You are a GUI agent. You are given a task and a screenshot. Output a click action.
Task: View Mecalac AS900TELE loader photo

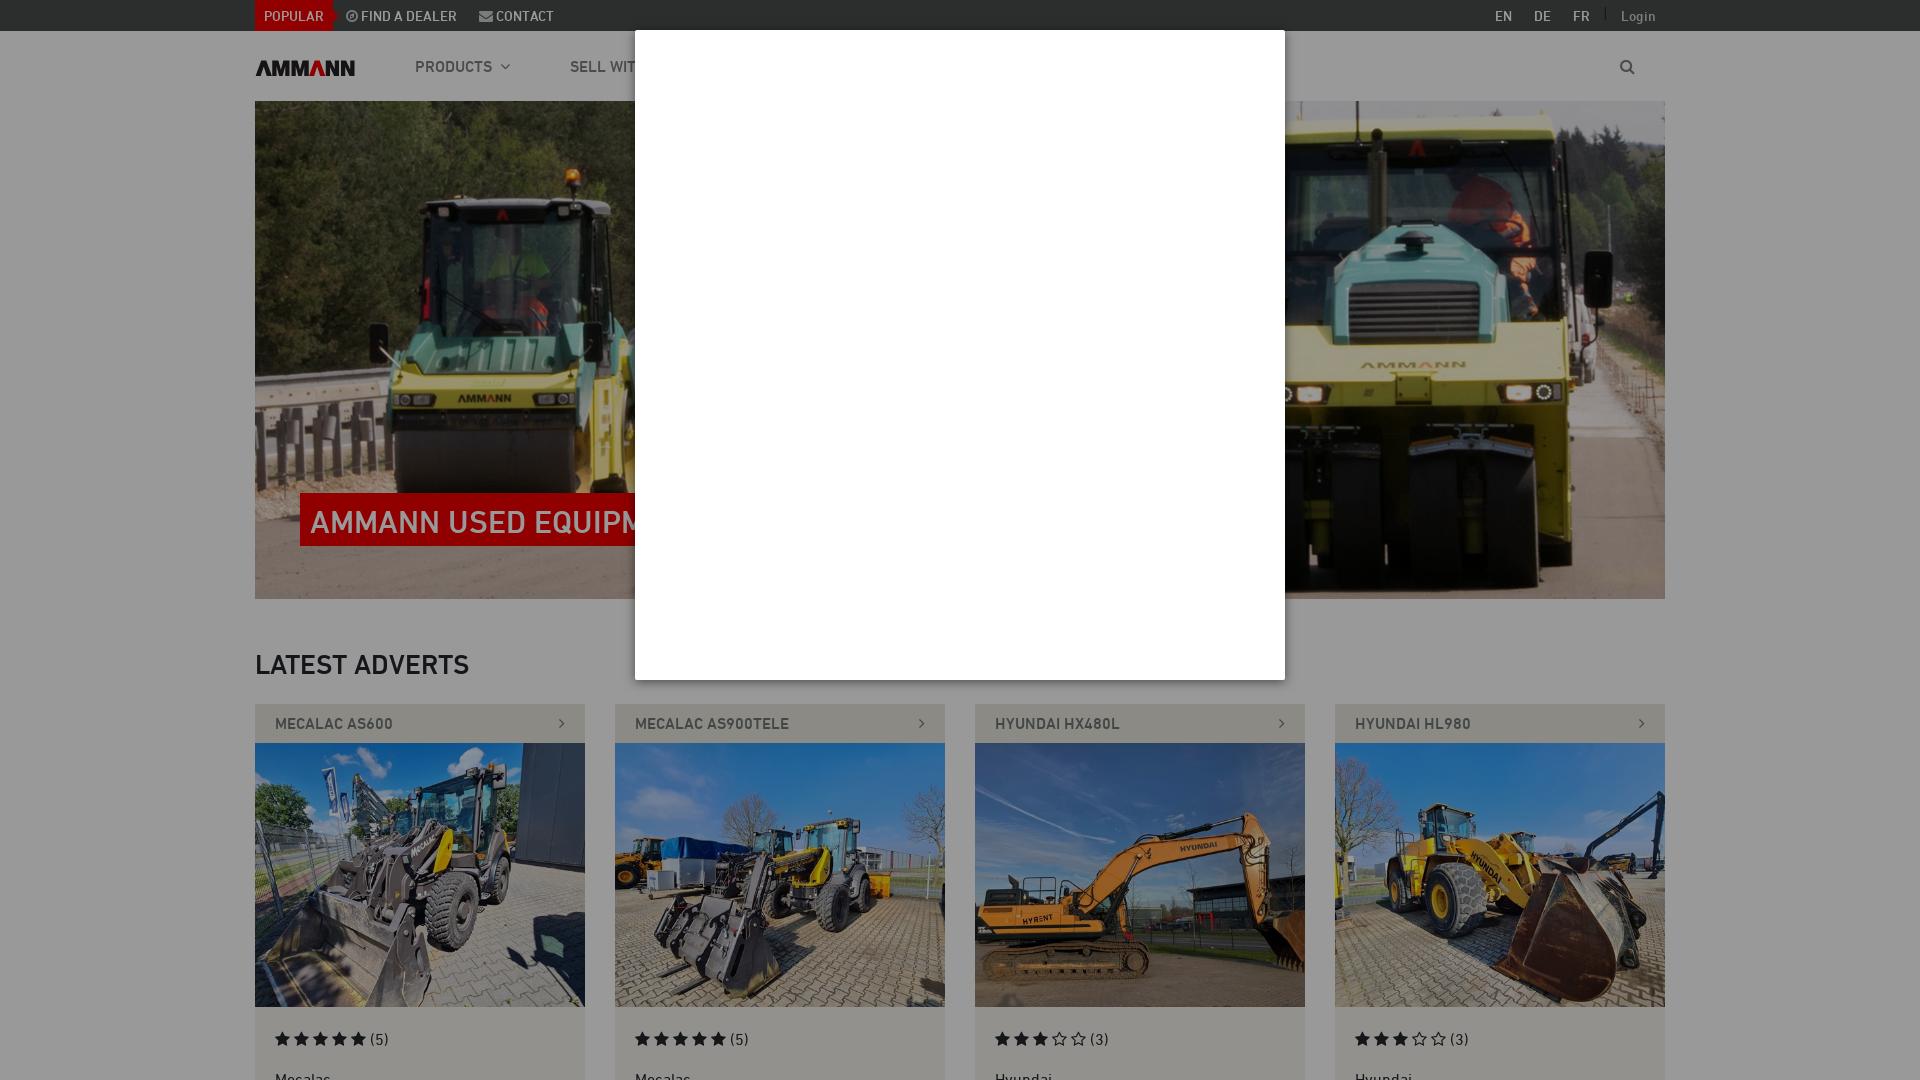(x=780, y=875)
